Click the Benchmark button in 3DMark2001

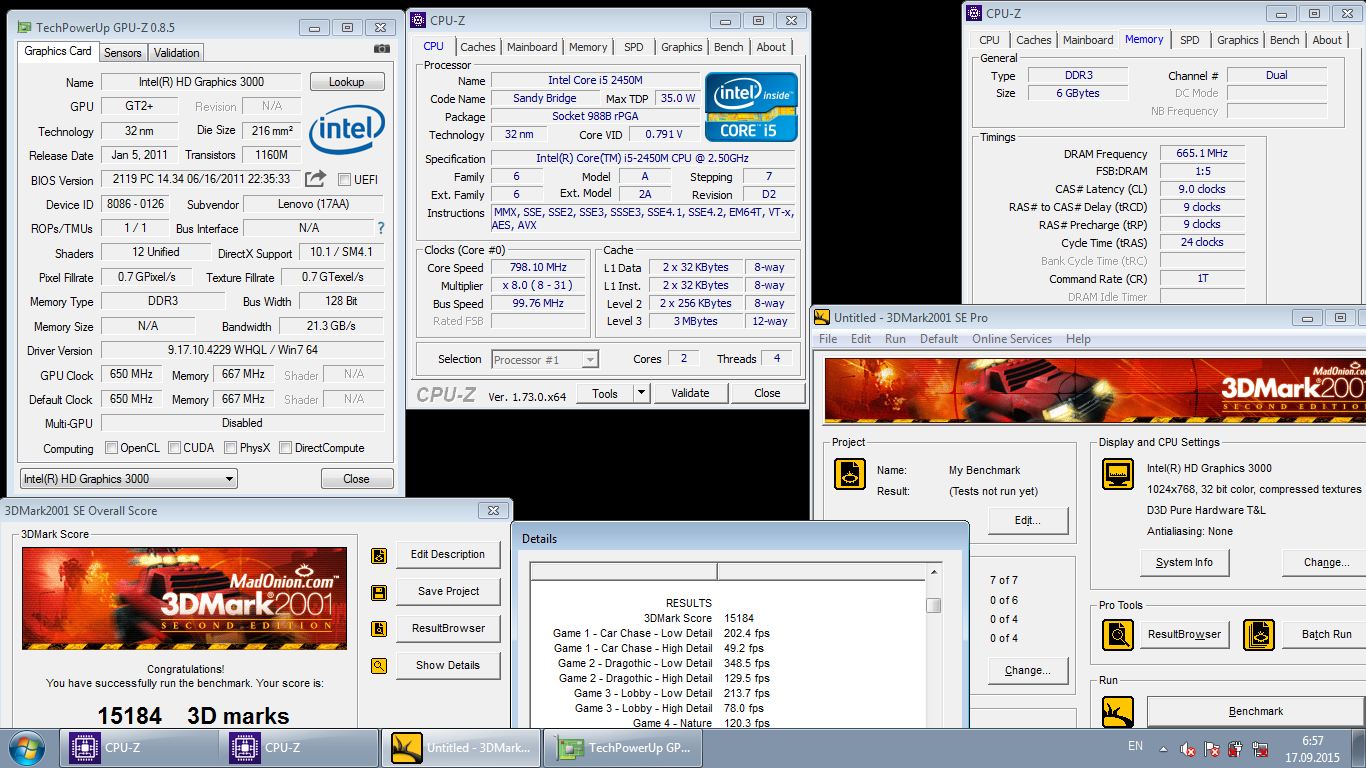(x=1256, y=711)
